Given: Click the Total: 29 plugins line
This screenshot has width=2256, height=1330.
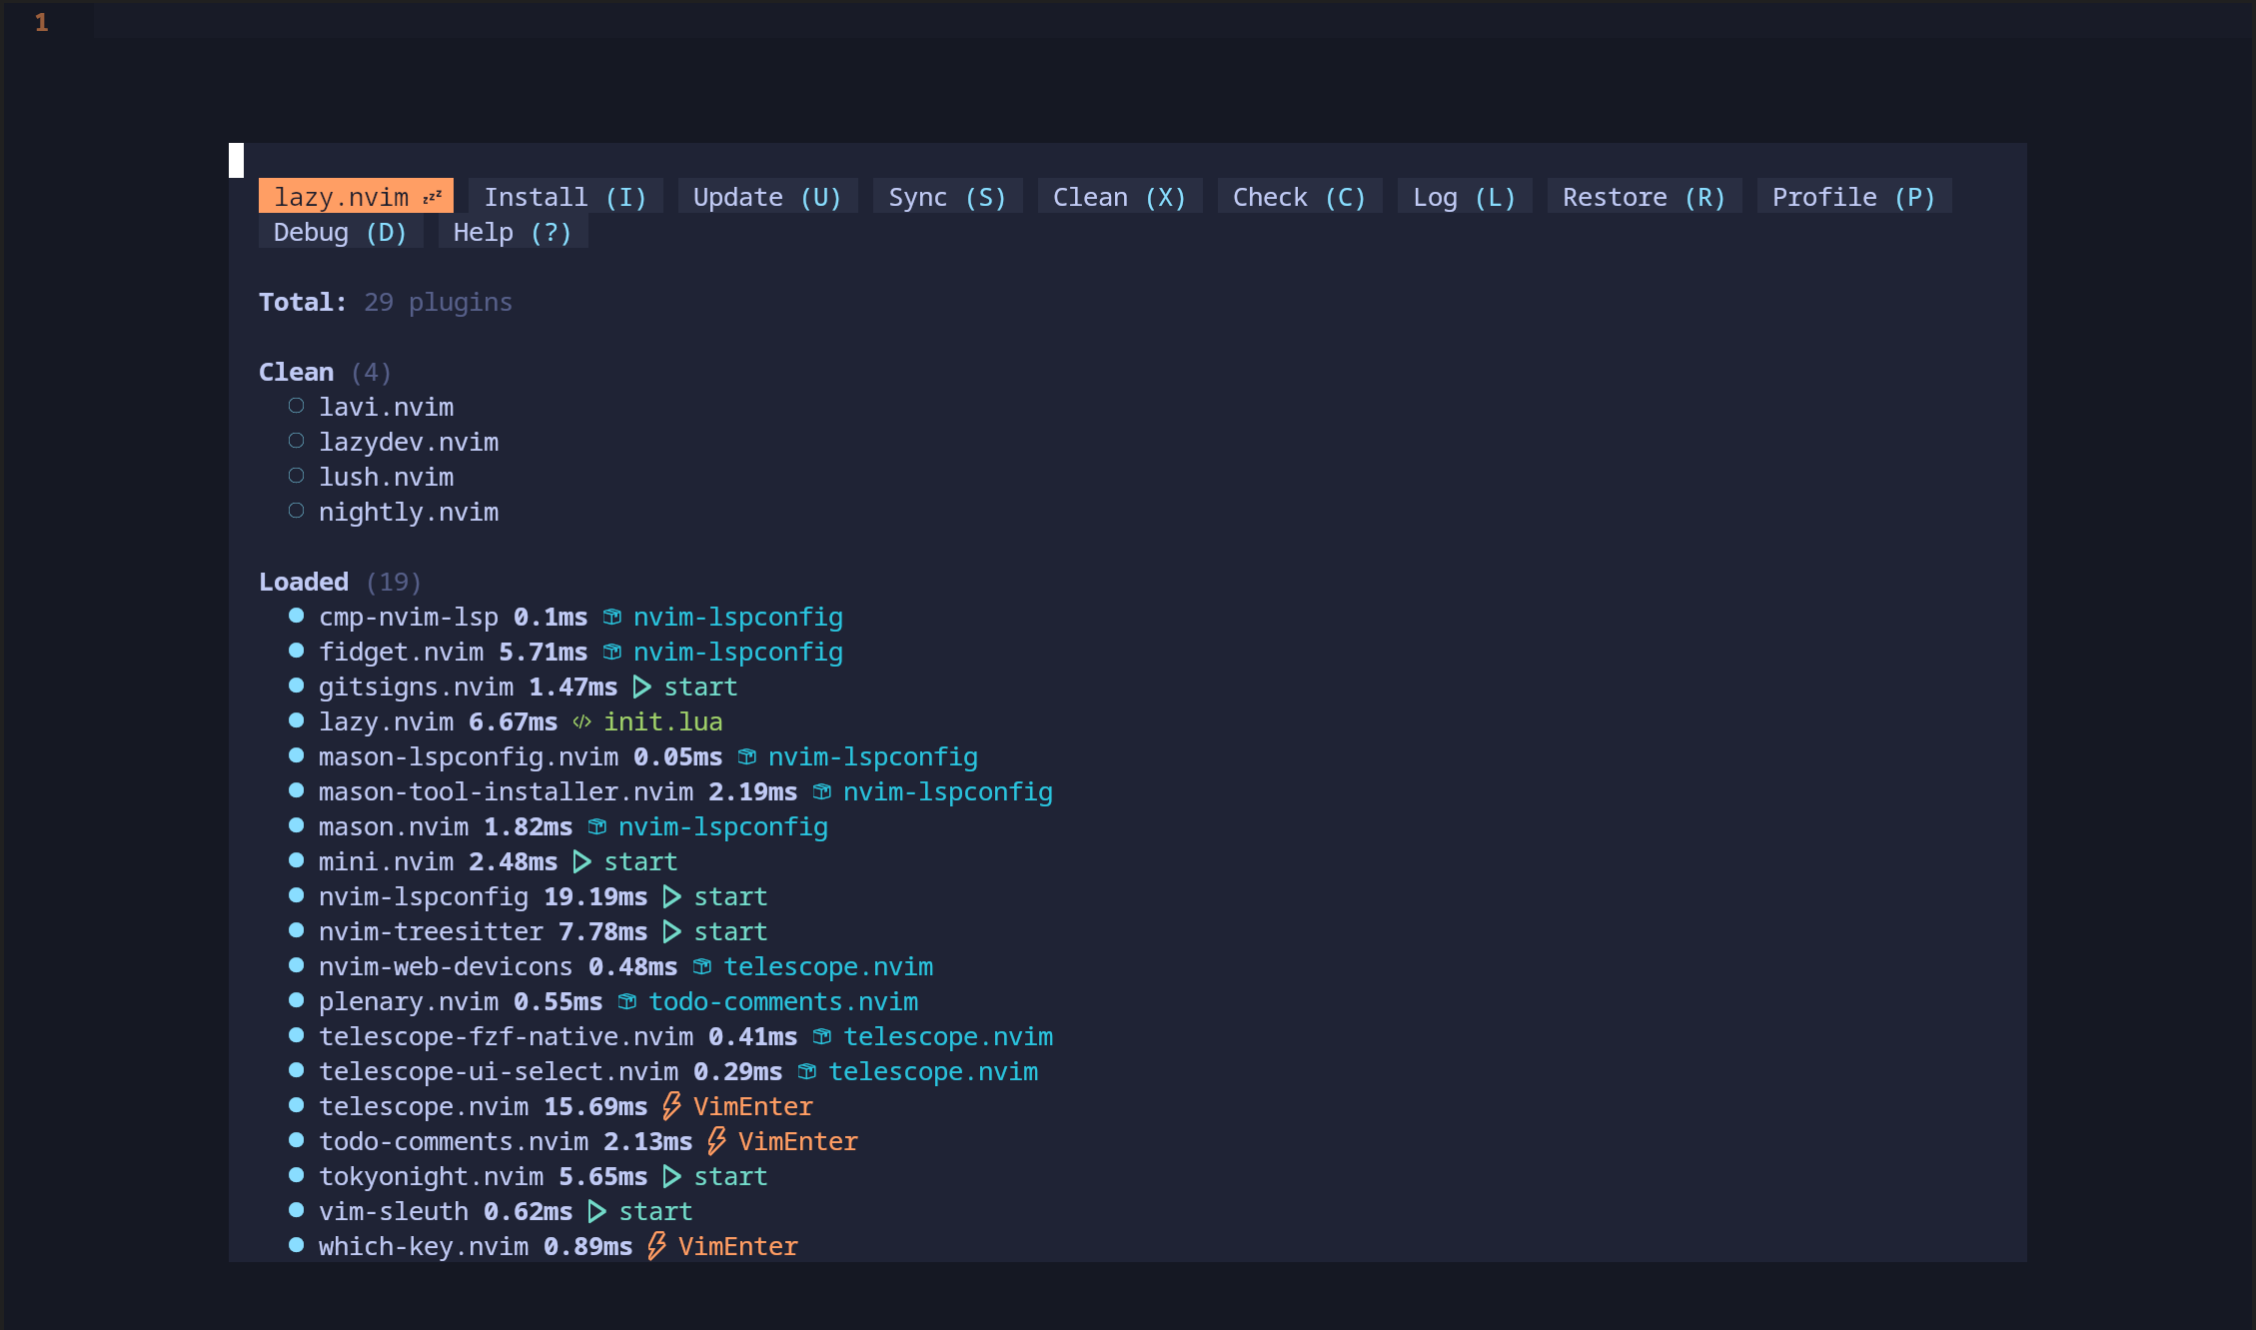Looking at the screenshot, I should pos(385,302).
